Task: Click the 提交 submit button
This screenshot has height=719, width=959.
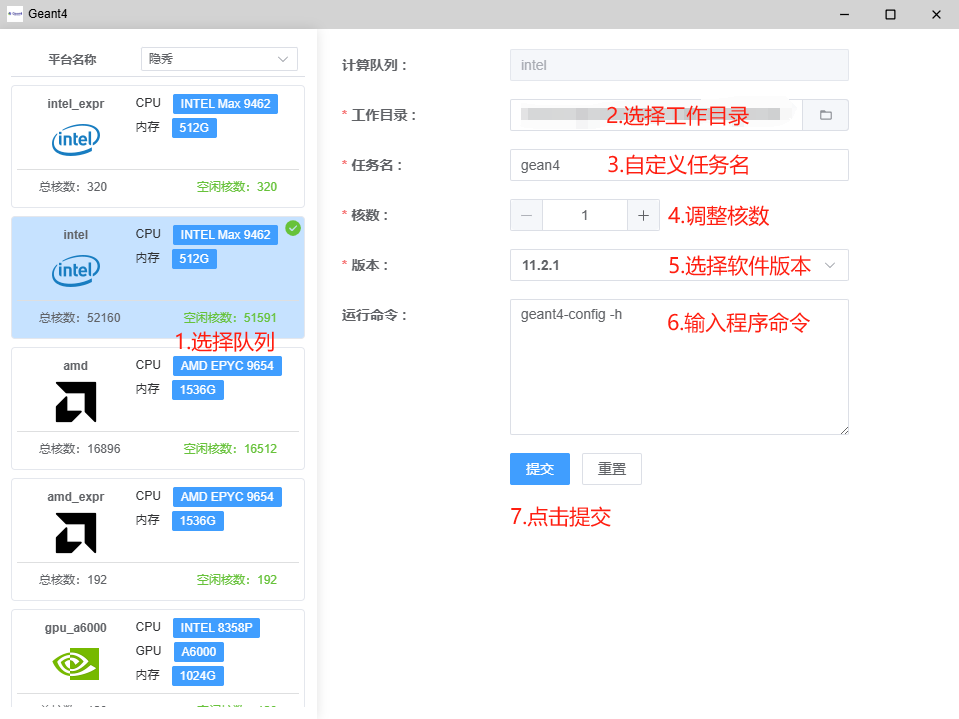Action: coord(539,469)
